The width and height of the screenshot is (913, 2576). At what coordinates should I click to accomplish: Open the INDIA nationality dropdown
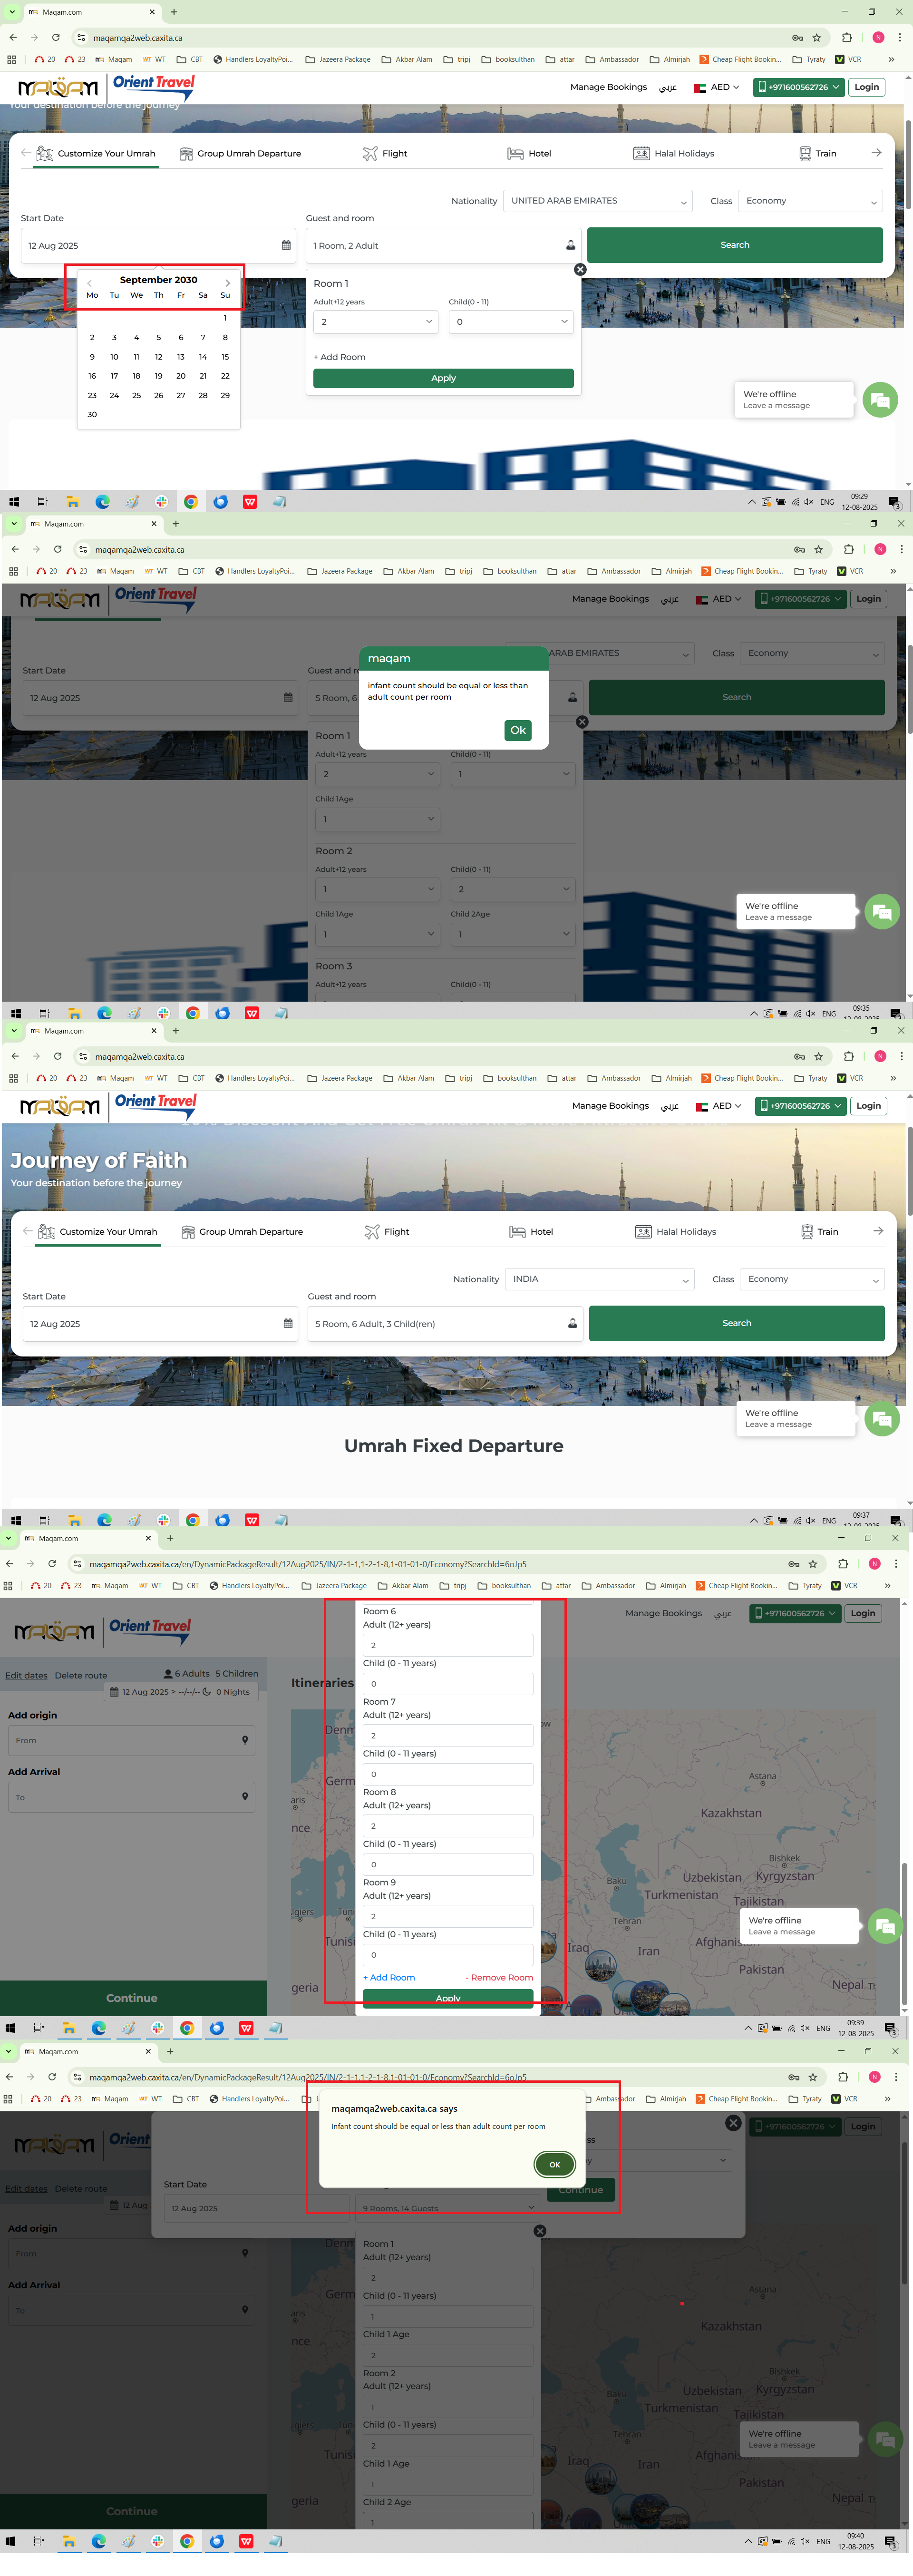click(x=599, y=1279)
